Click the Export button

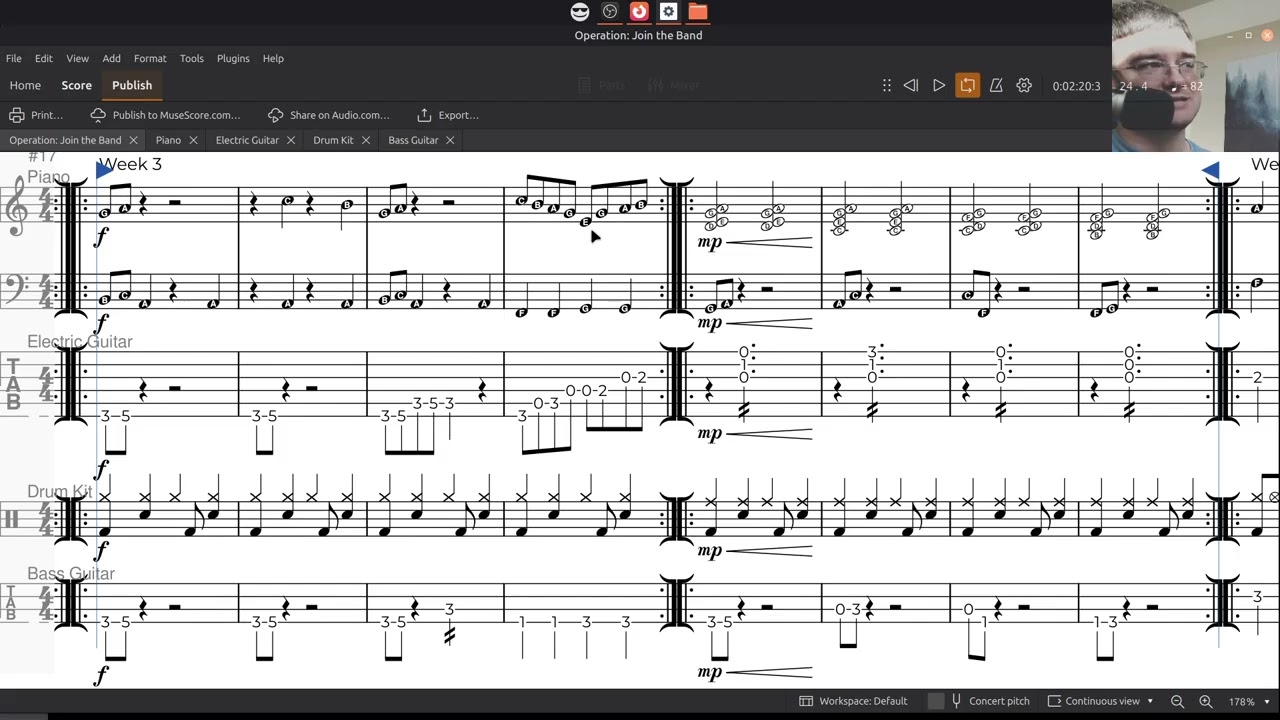pos(448,115)
